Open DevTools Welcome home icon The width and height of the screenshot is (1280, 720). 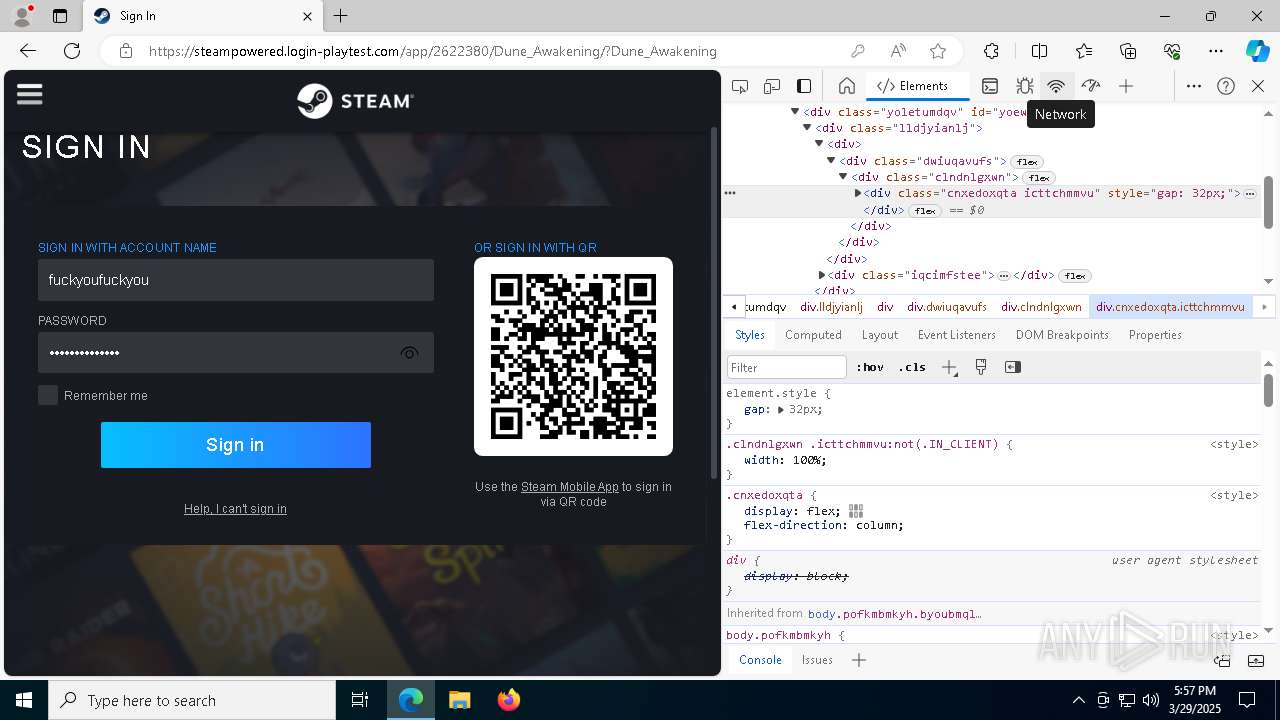(847, 86)
